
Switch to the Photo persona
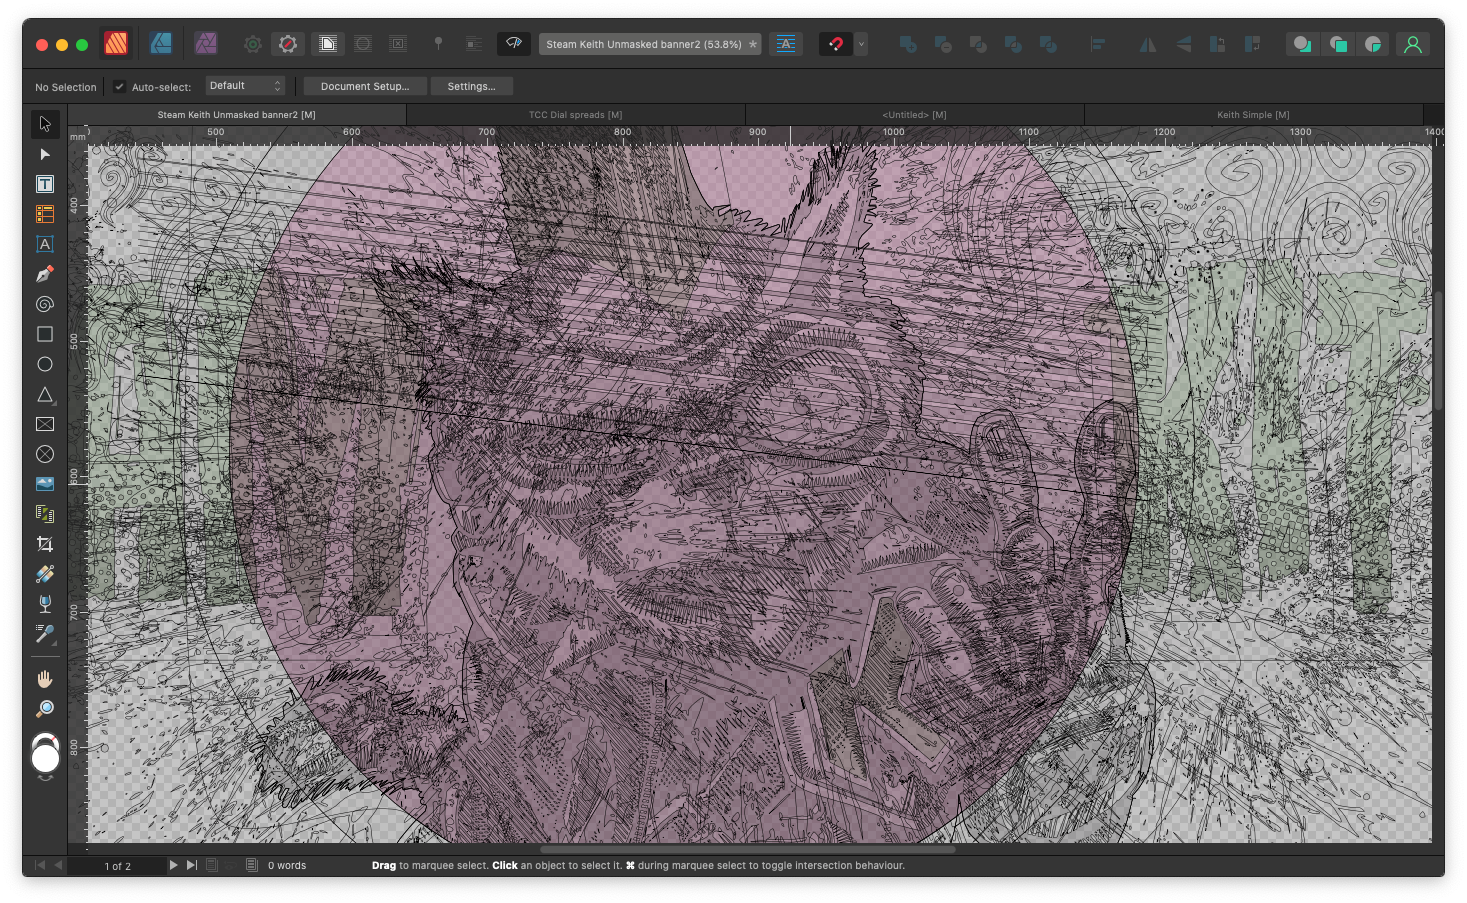206,44
